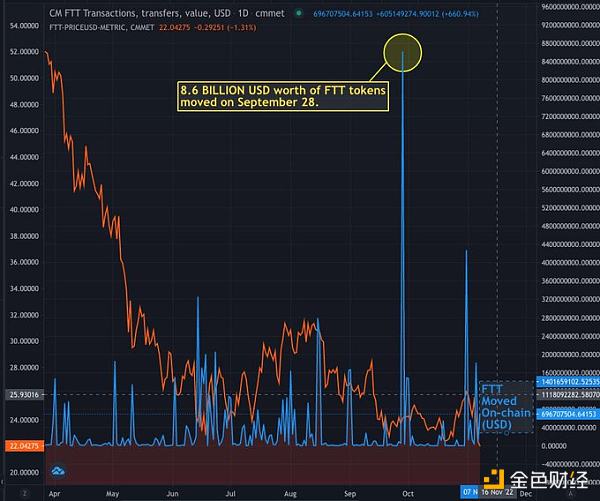600x501 pixels.
Task: Click the TradingView cloud logo icon
Action: [x=57, y=471]
